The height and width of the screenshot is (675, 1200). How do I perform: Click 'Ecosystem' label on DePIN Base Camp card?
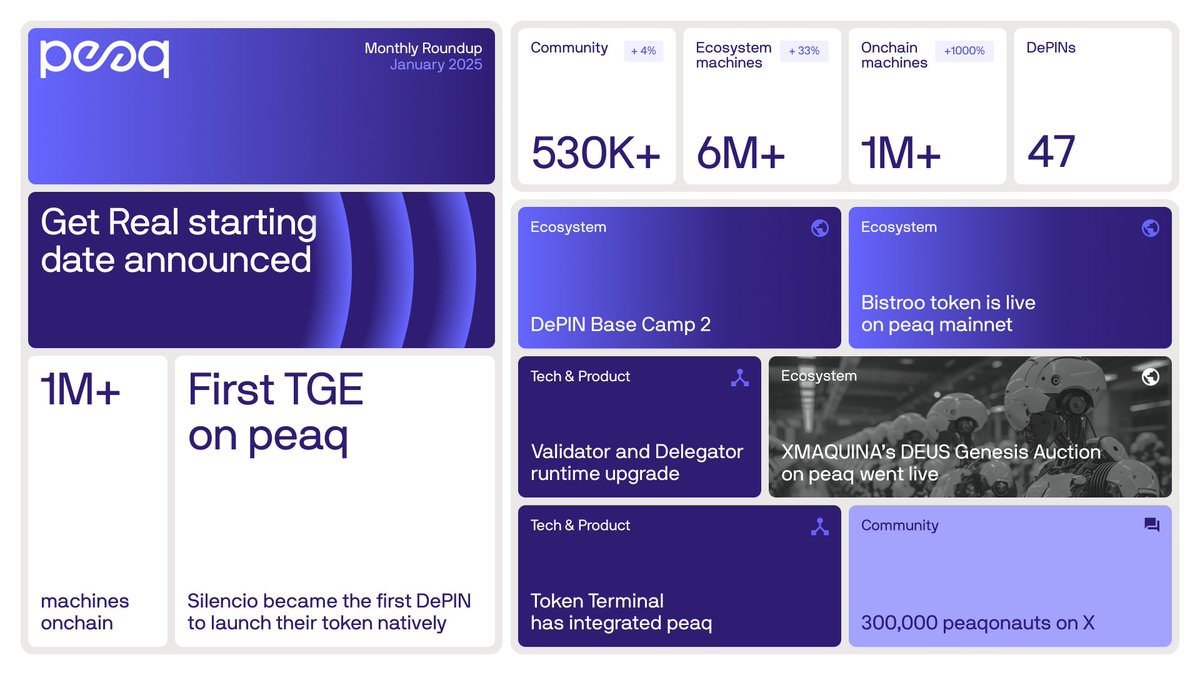[568, 228]
